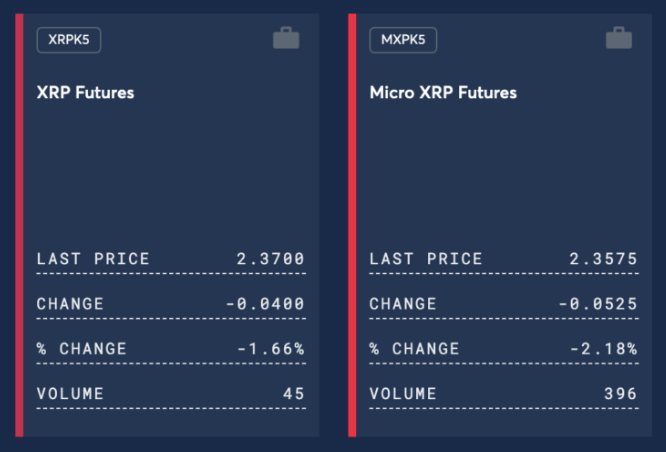
Task: Open the XRP Futures title link
Action: tap(85, 93)
